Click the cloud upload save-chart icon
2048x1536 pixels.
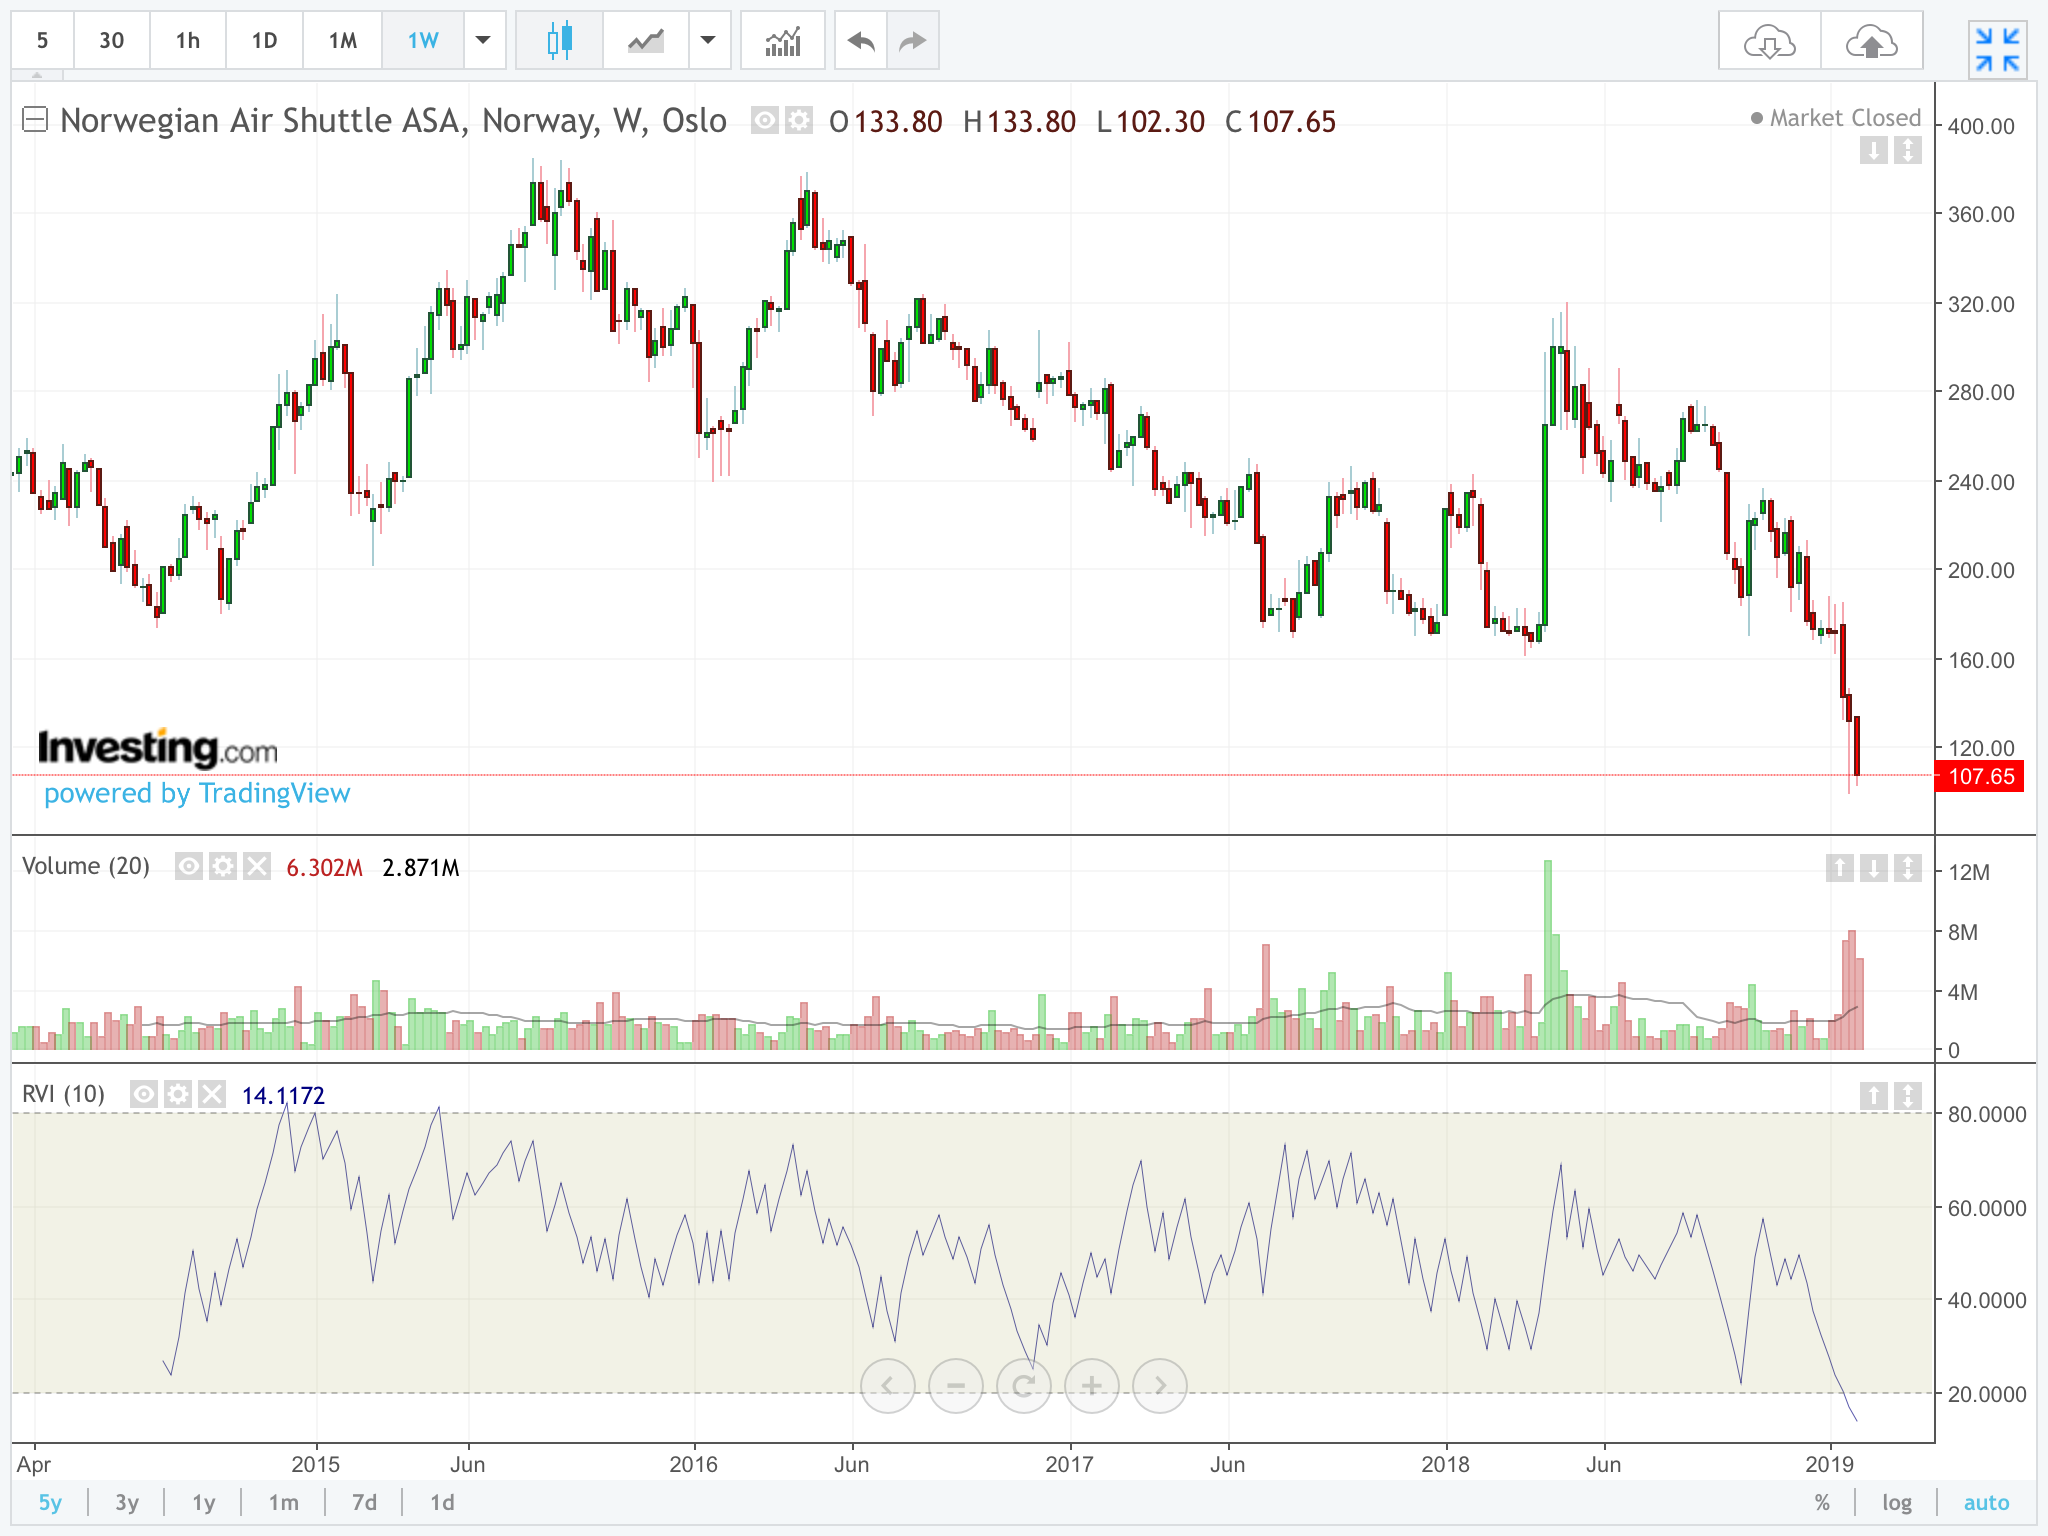pos(1871,43)
